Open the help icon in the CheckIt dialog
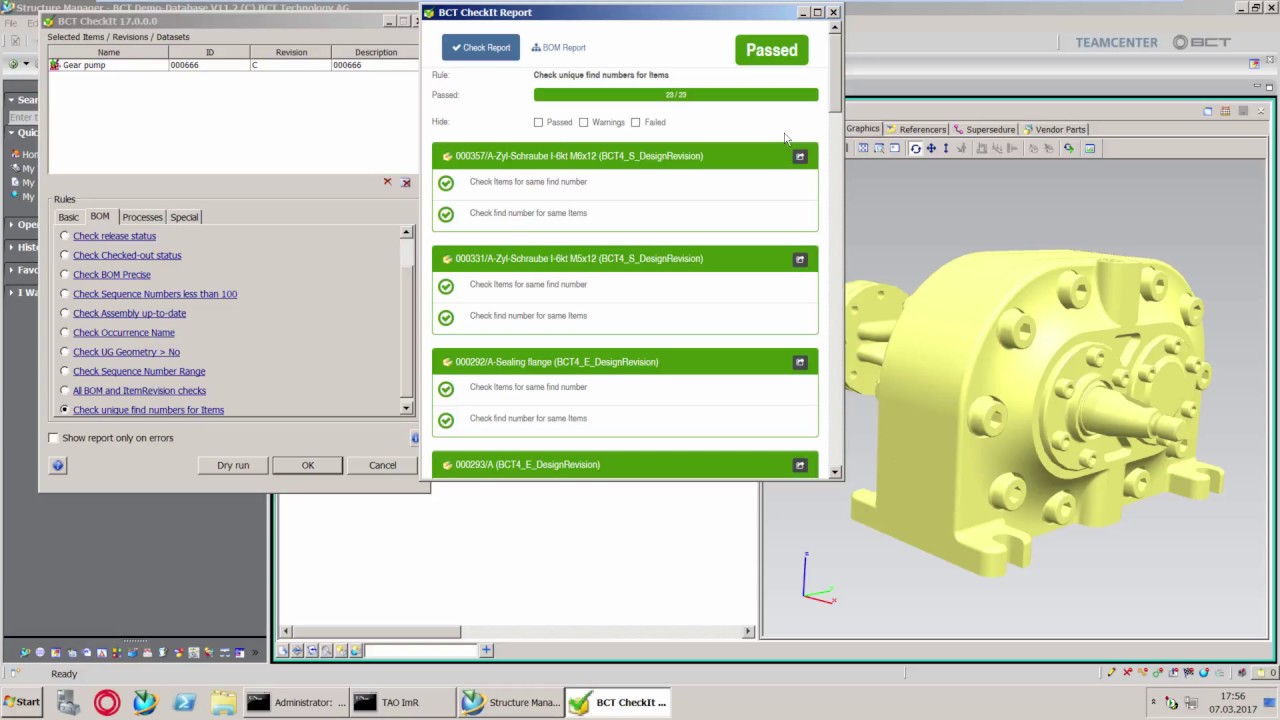This screenshot has width=1280, height=720. point(58,465)
